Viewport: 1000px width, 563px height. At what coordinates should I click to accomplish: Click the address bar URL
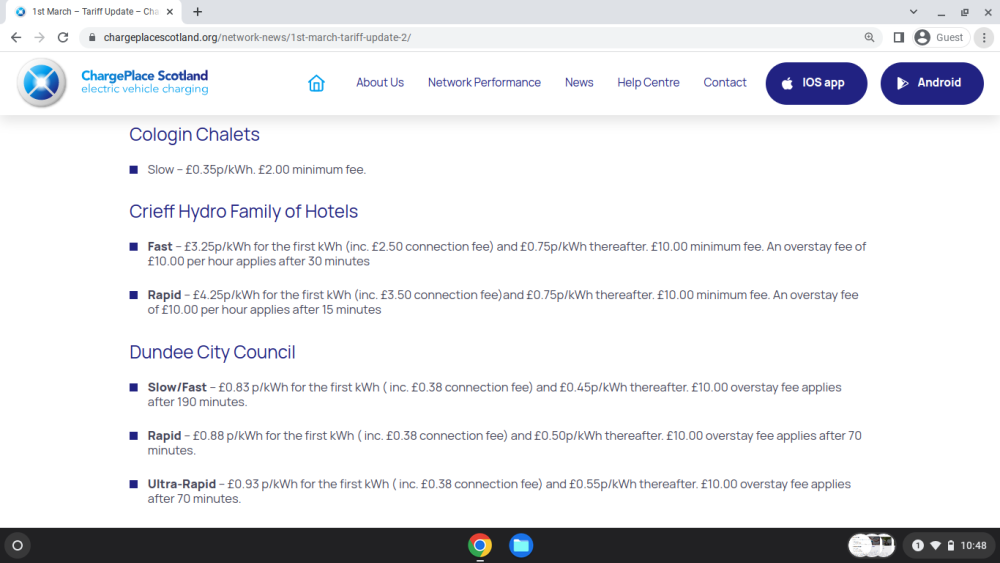pyautogui.click(x=257, y=38)
